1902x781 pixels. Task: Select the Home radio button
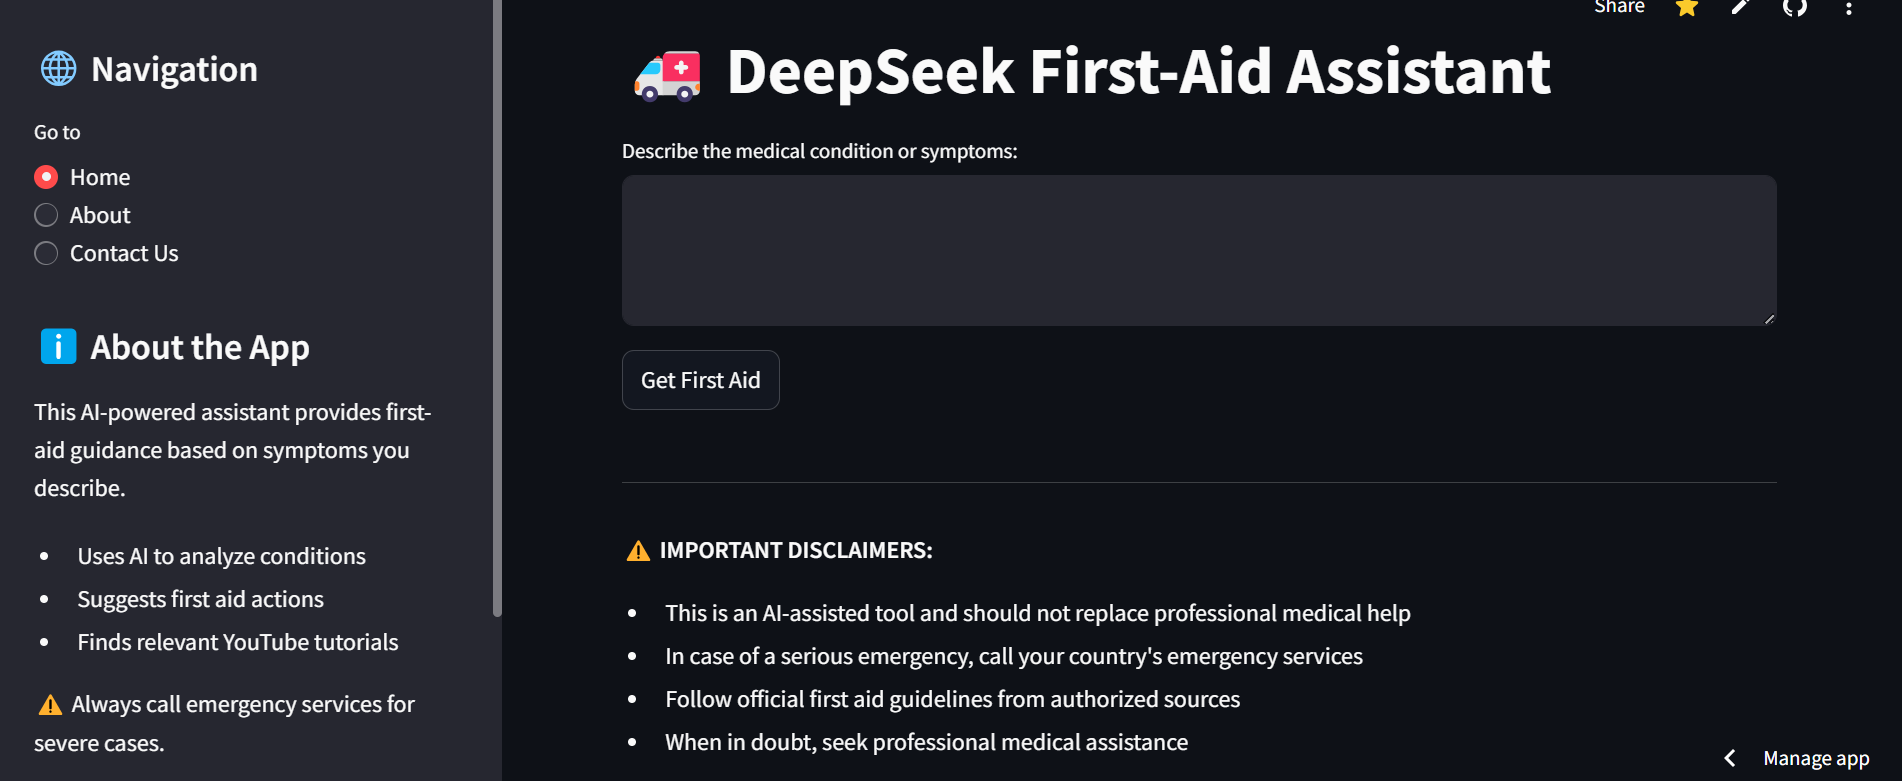tap(46, 177)
